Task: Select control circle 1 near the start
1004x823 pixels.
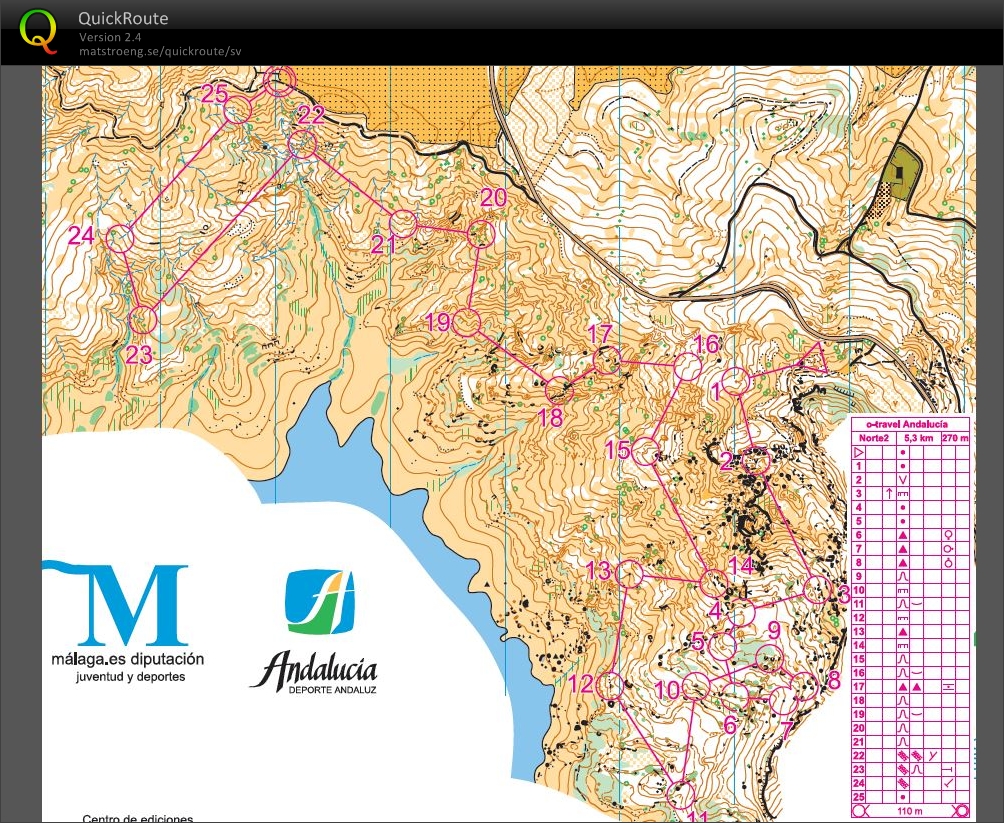Action: click(736, 382)
